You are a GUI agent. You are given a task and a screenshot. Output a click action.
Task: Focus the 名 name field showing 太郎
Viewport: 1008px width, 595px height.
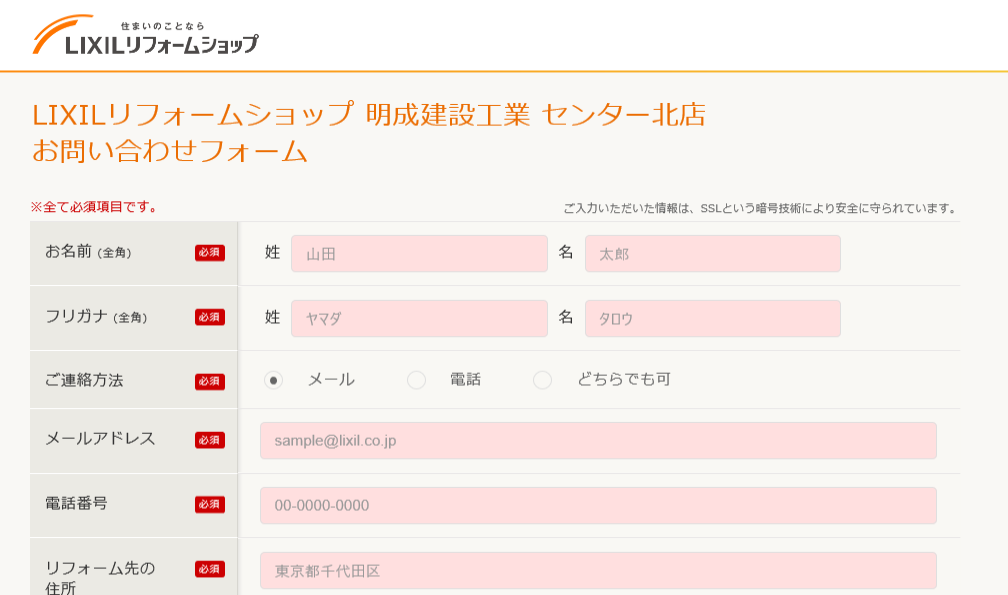point(712,254)
